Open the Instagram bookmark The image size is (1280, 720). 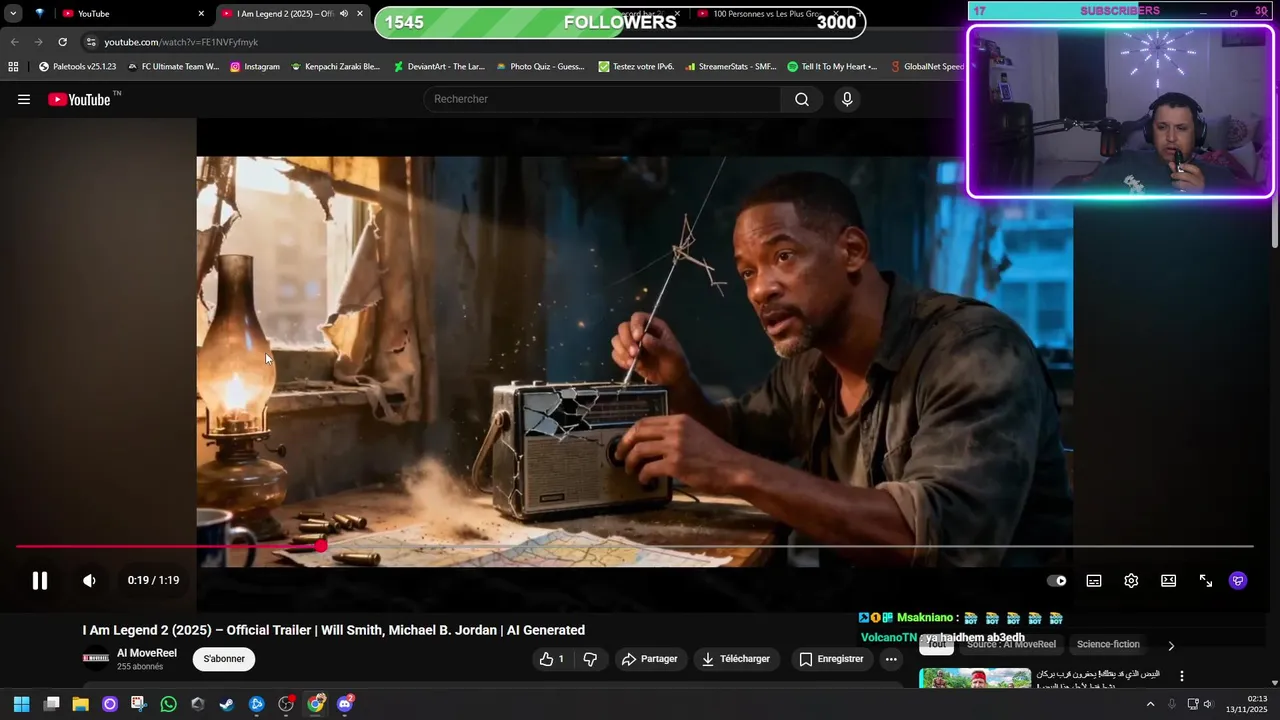click(255, 67)
